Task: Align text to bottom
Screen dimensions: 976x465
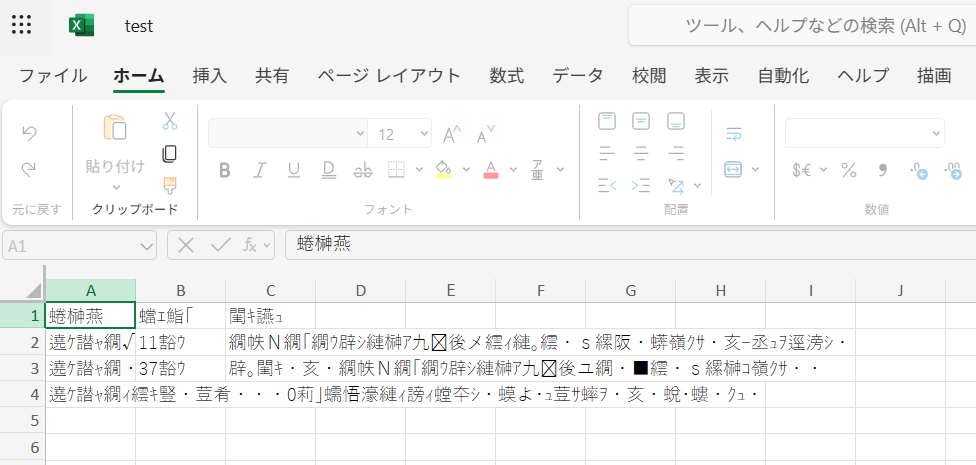Action: click(x=676, y=121)
